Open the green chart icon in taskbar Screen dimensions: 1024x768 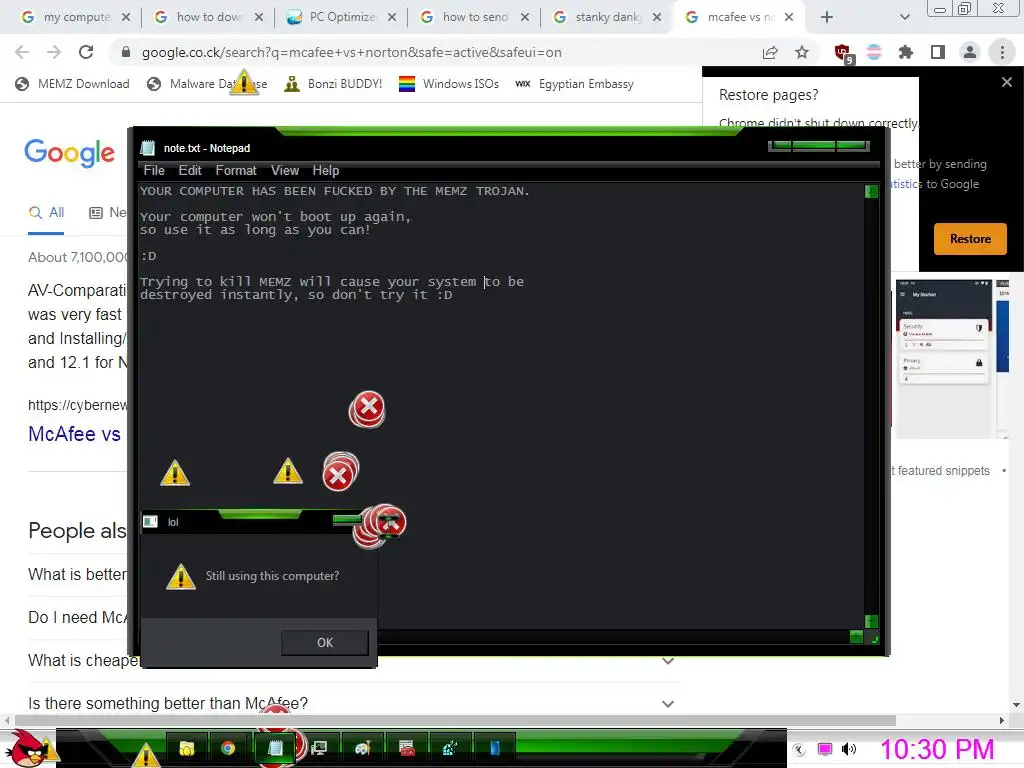pos(450,748)
